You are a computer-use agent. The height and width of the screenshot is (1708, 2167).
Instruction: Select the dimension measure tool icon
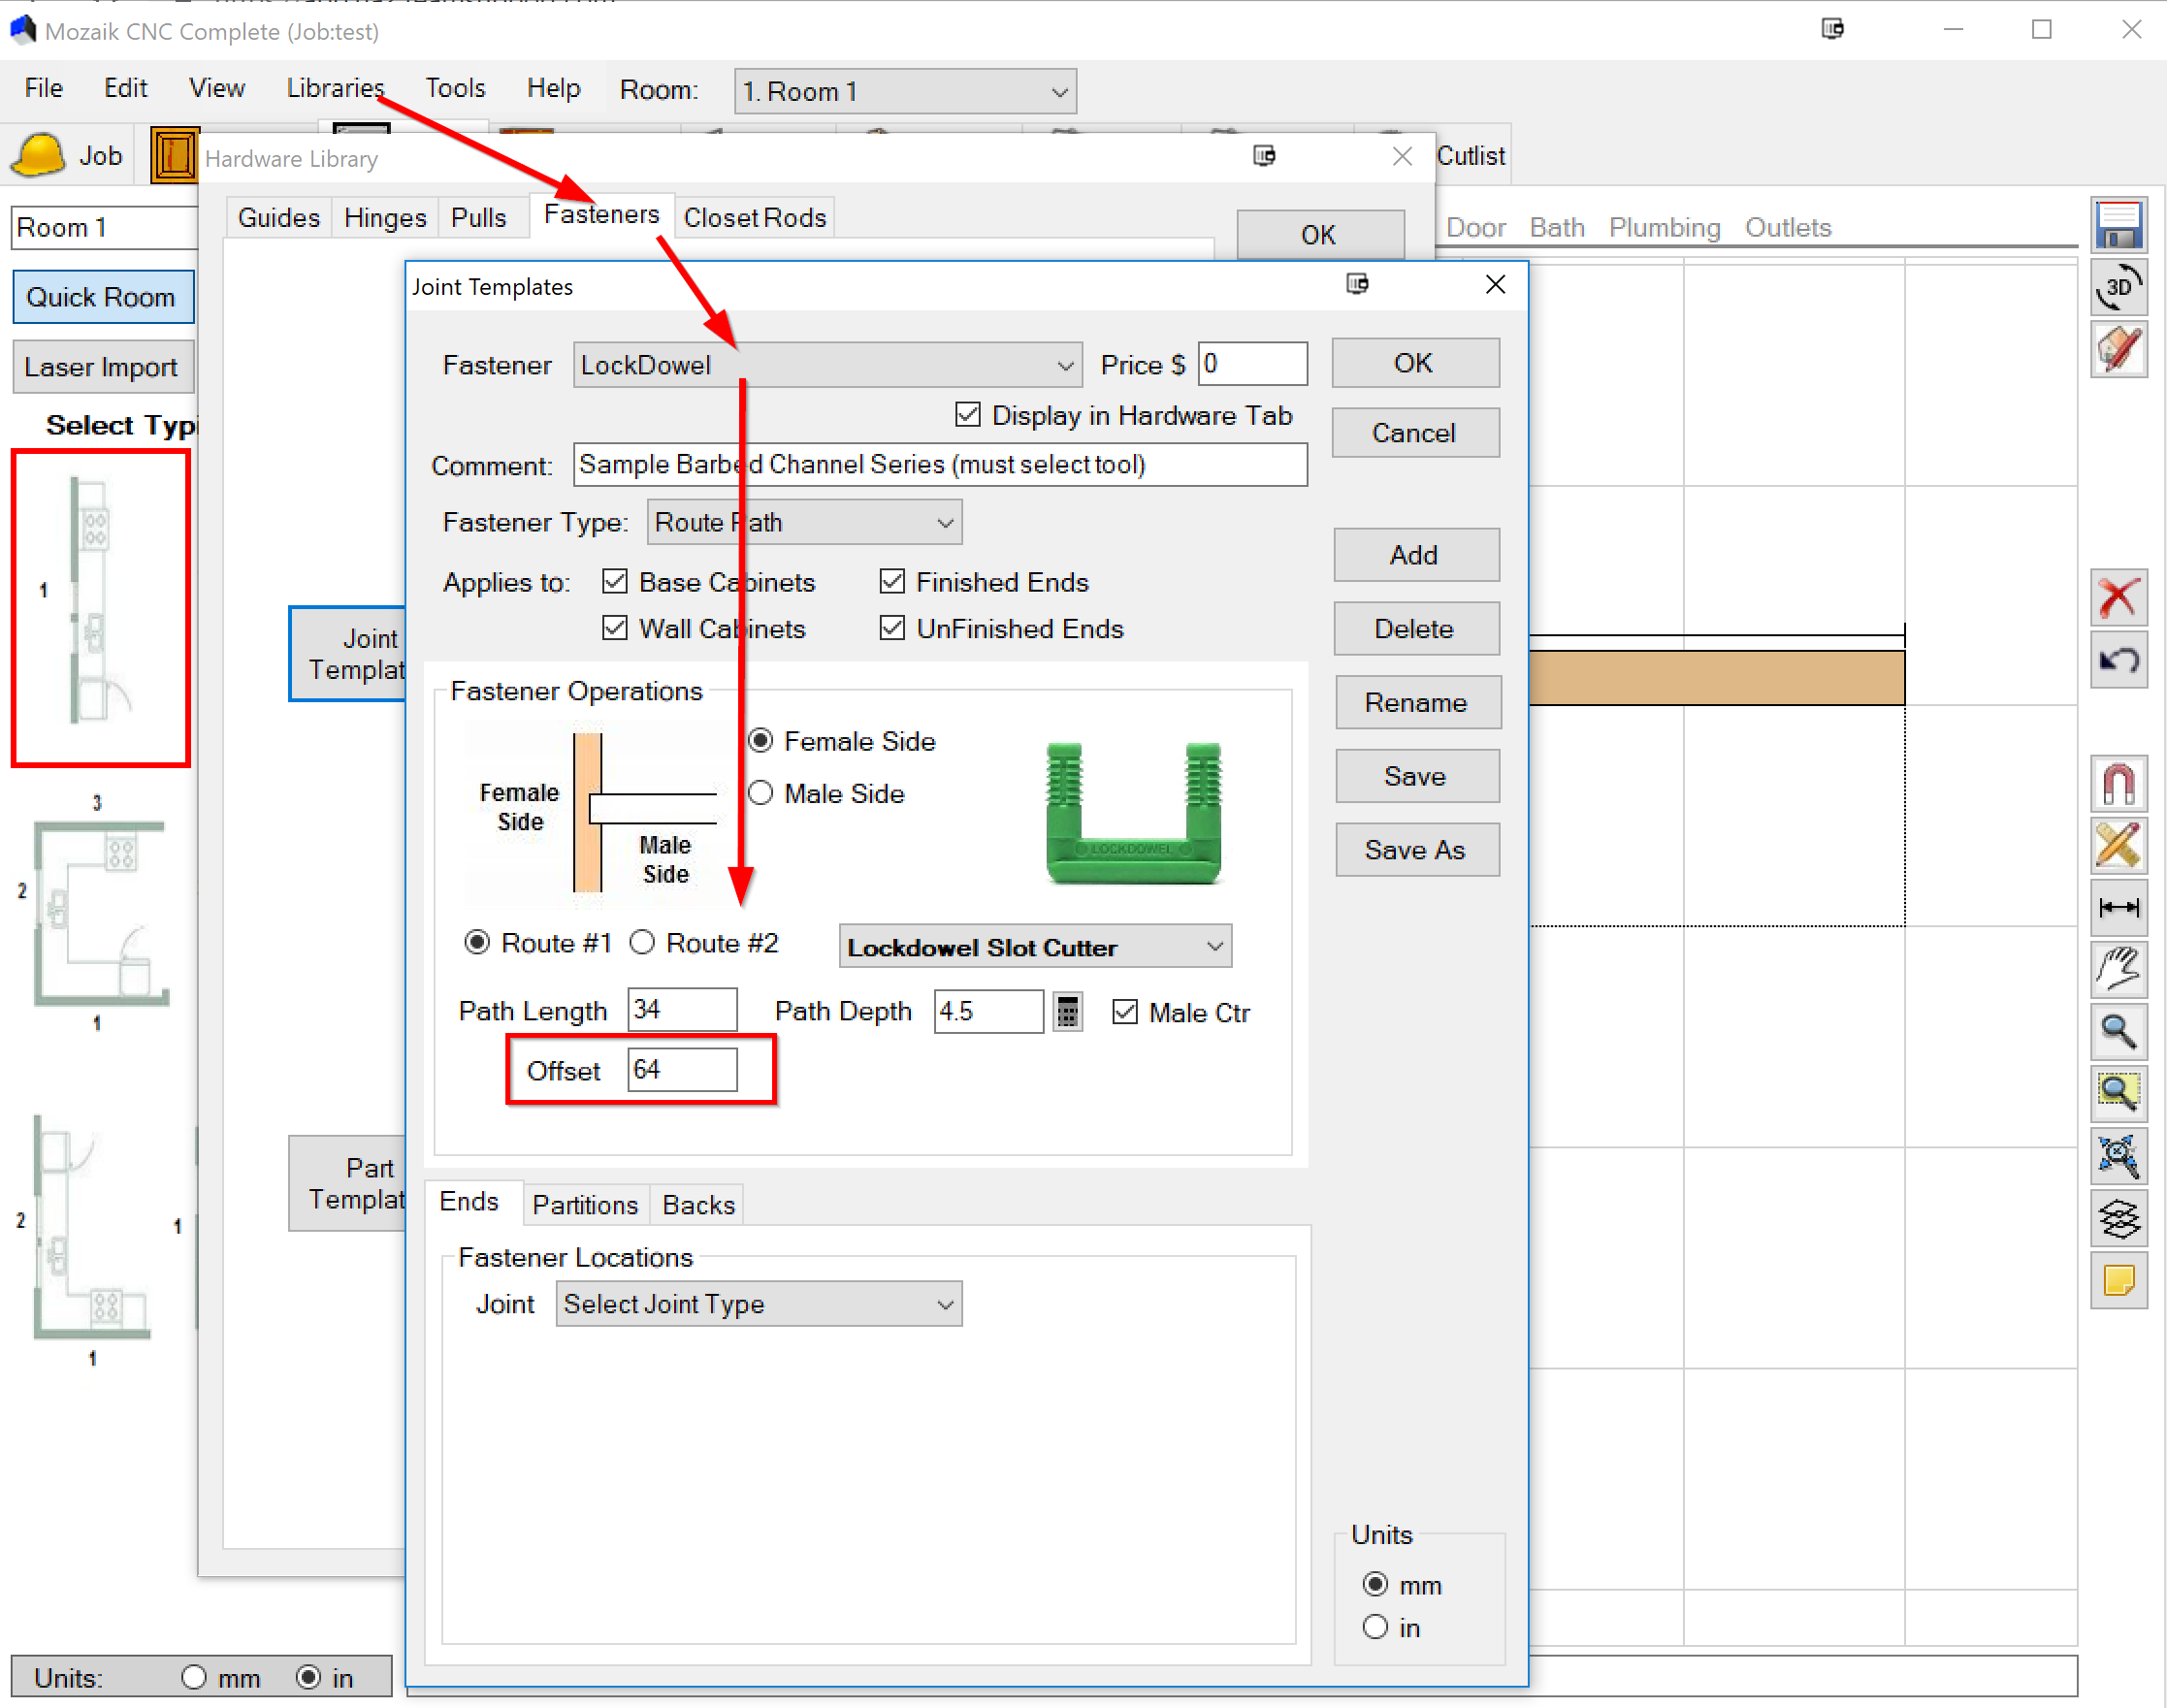coord(2118,907)
